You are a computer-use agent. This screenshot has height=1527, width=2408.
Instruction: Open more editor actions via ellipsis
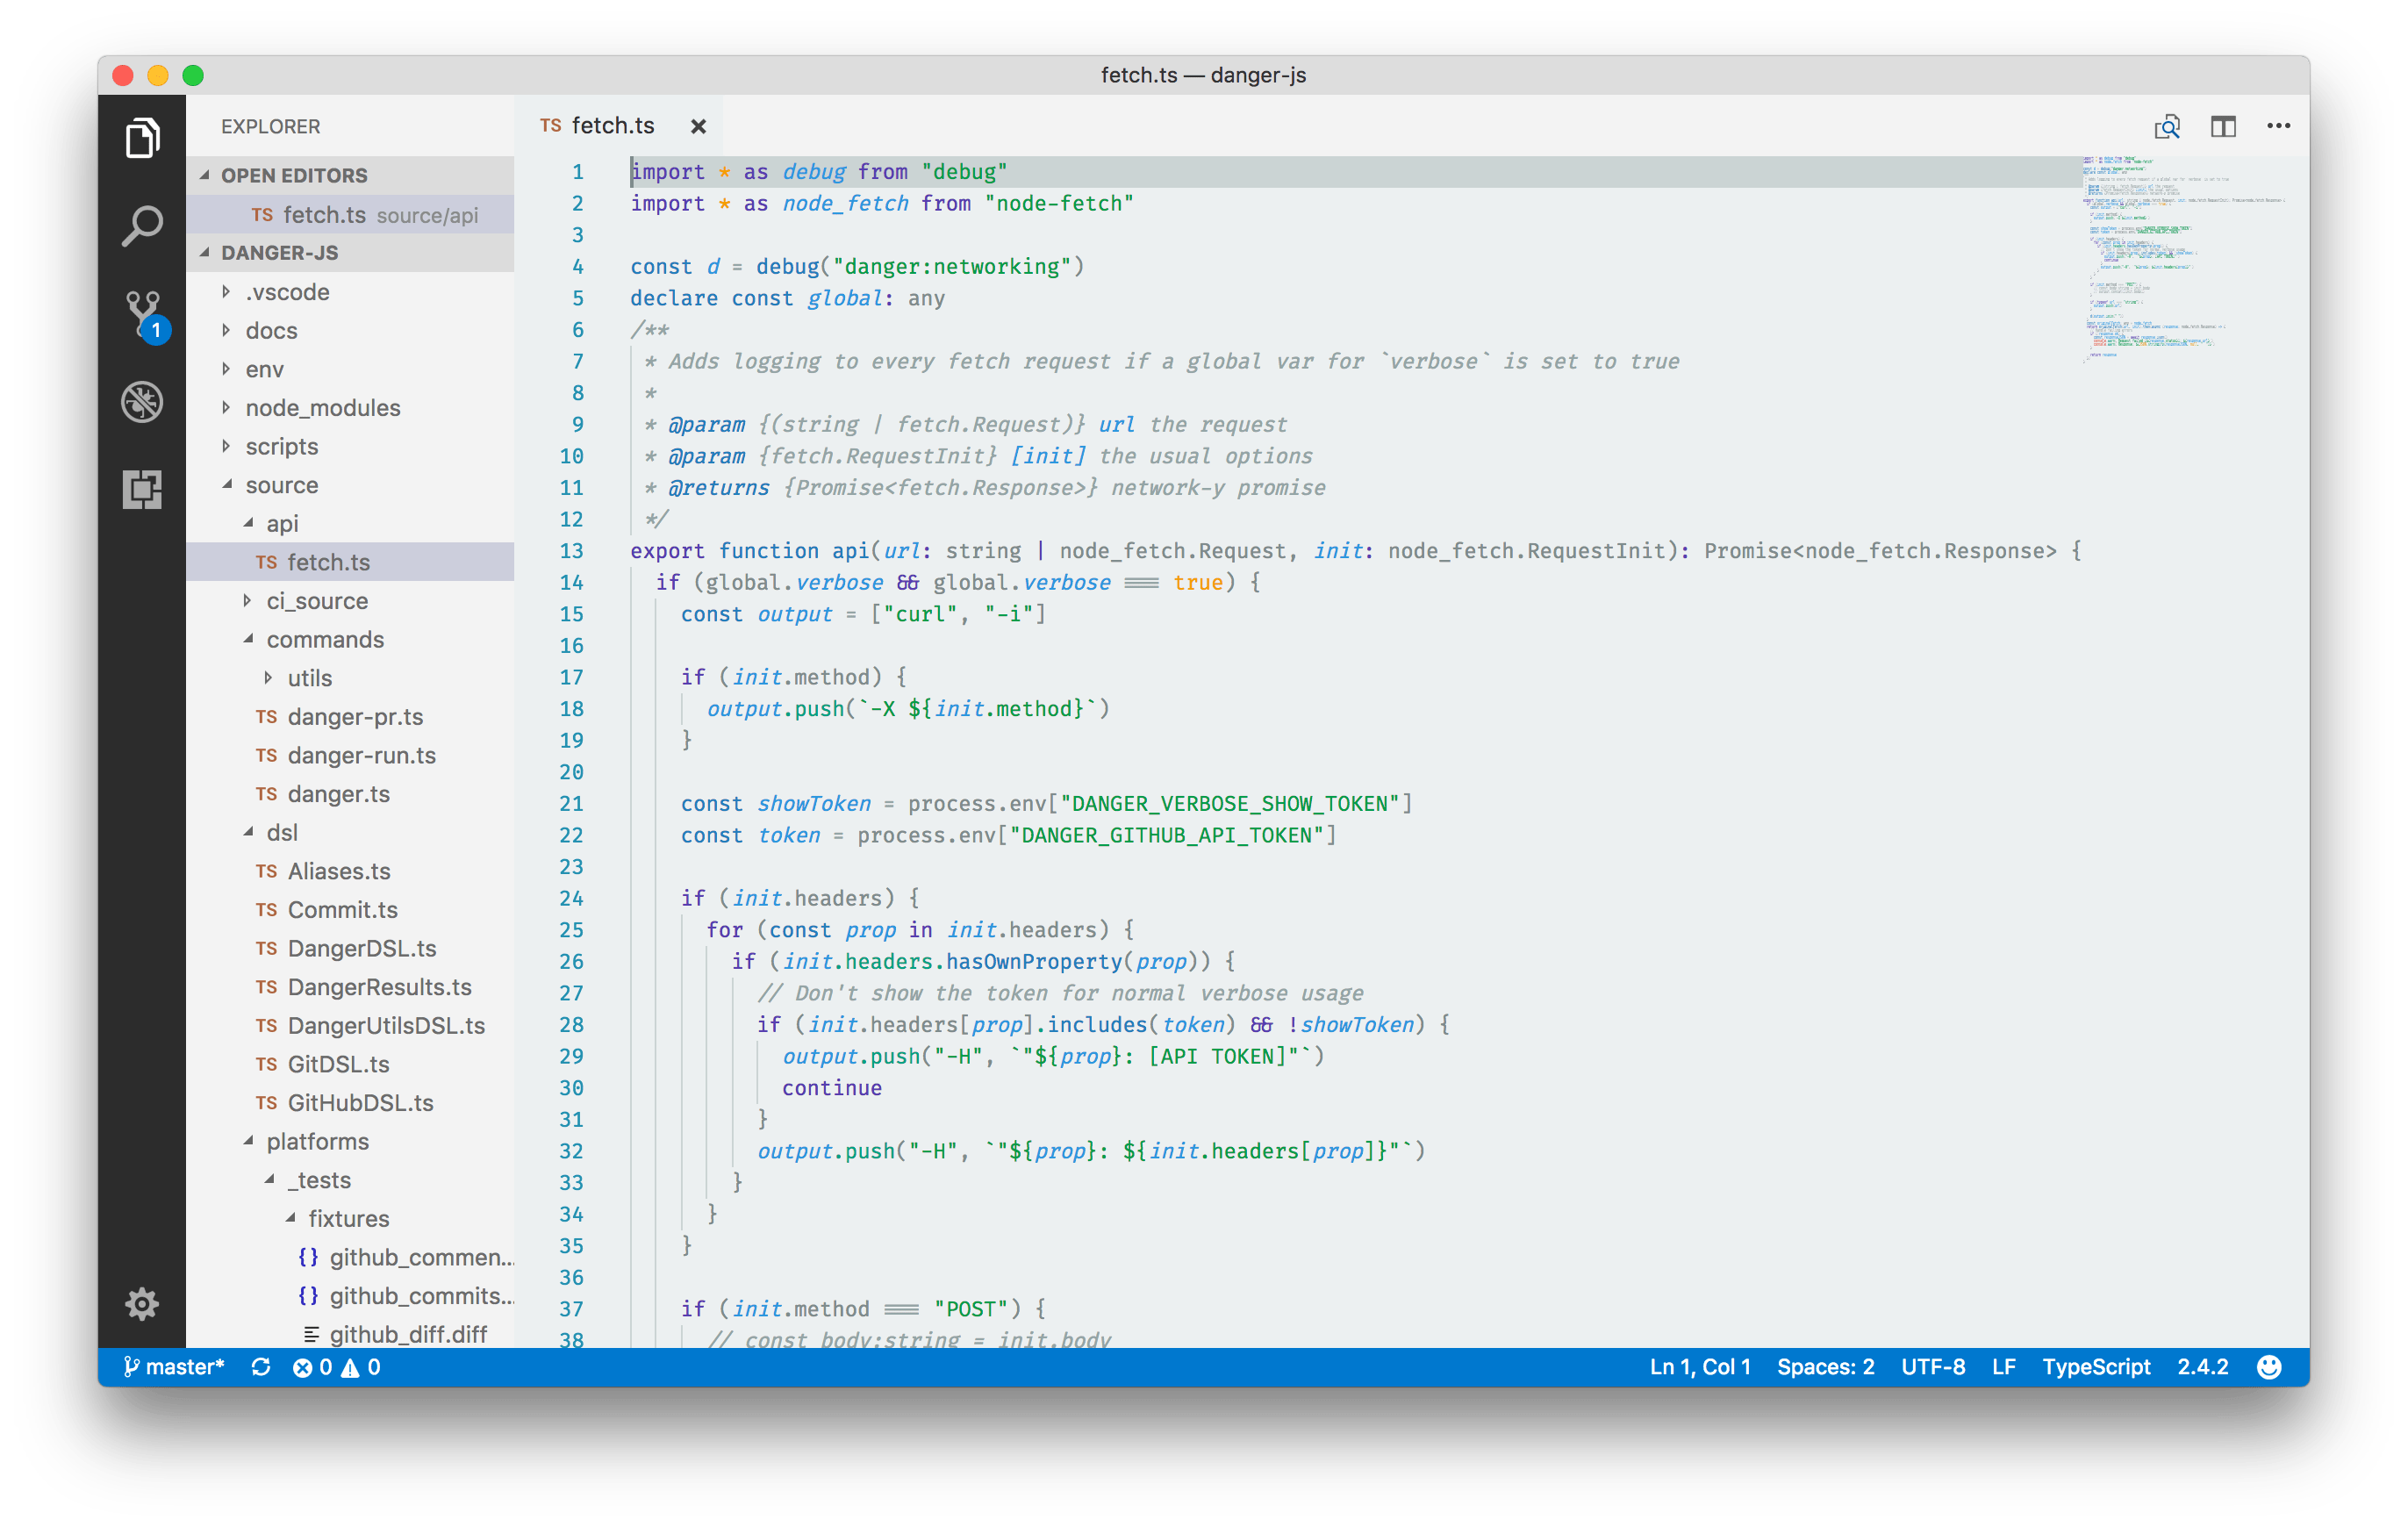coord(2279,126)
